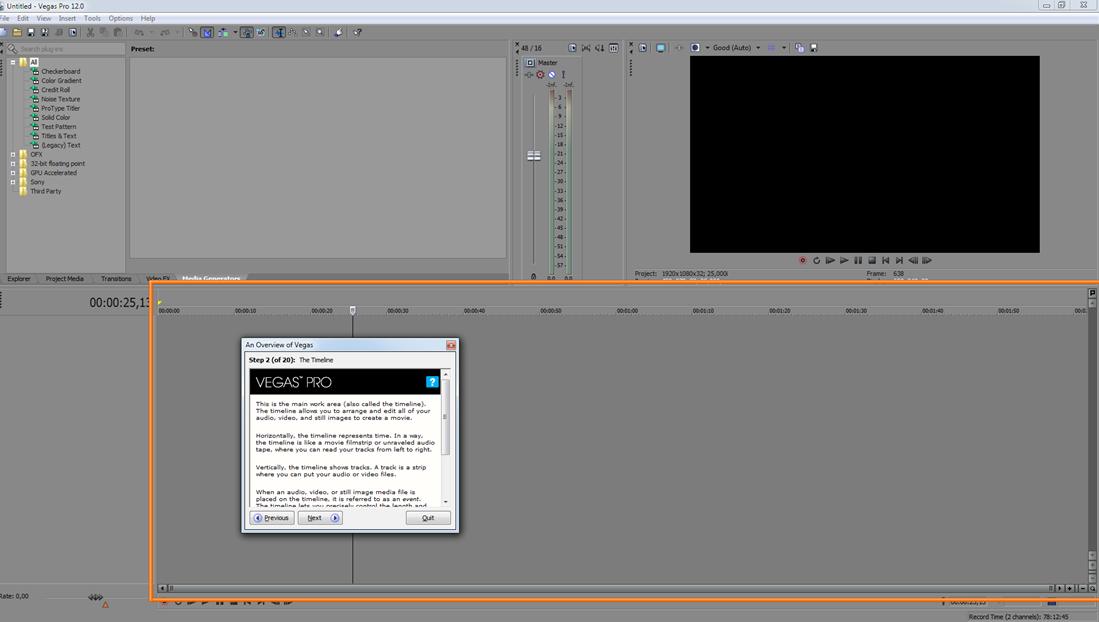Click Previous in Overview of Vegas dialog
The image size is (1099, 622).
272,518
